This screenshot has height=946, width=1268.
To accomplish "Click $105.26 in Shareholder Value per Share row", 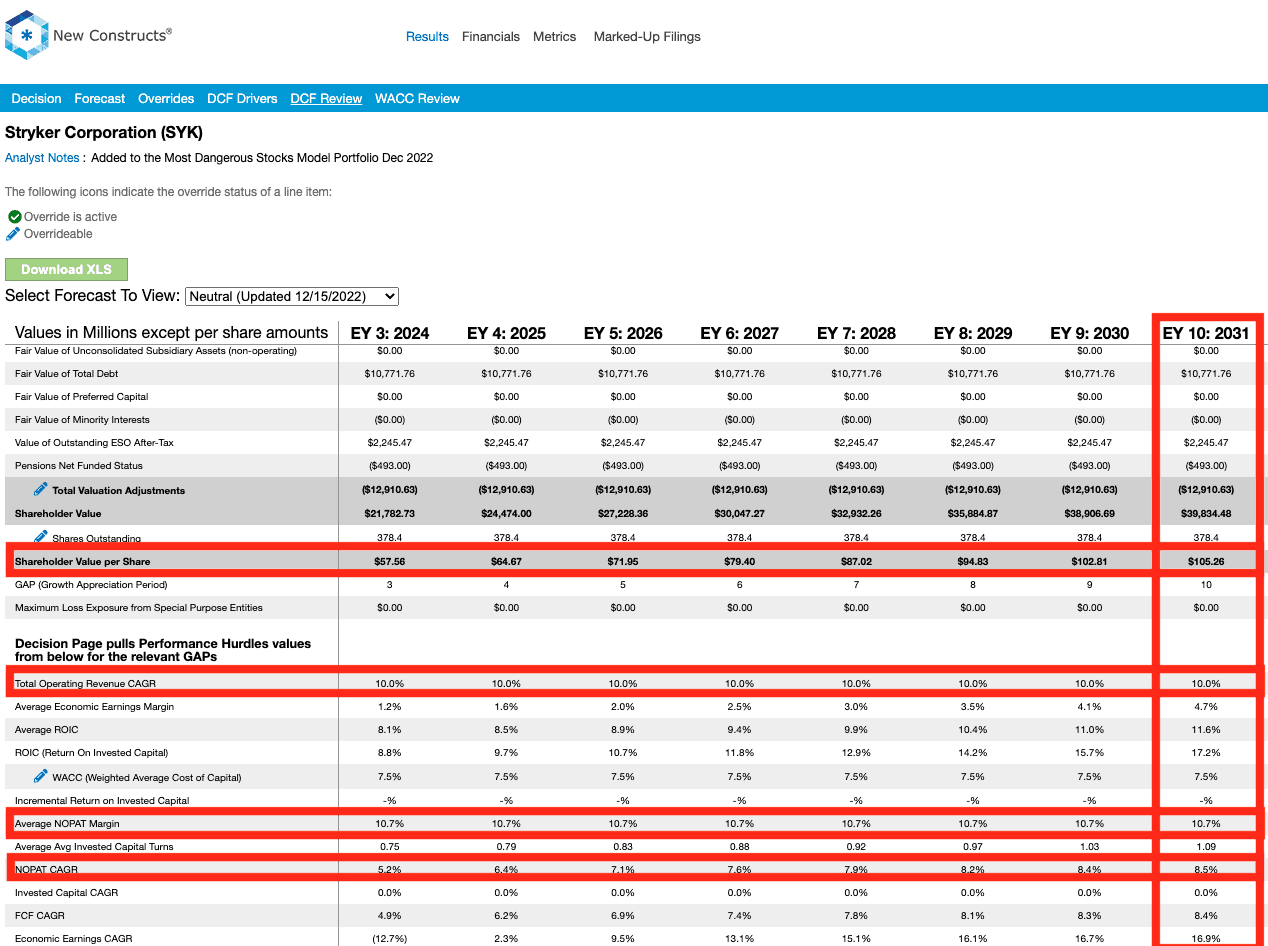I will [1206, 562].
